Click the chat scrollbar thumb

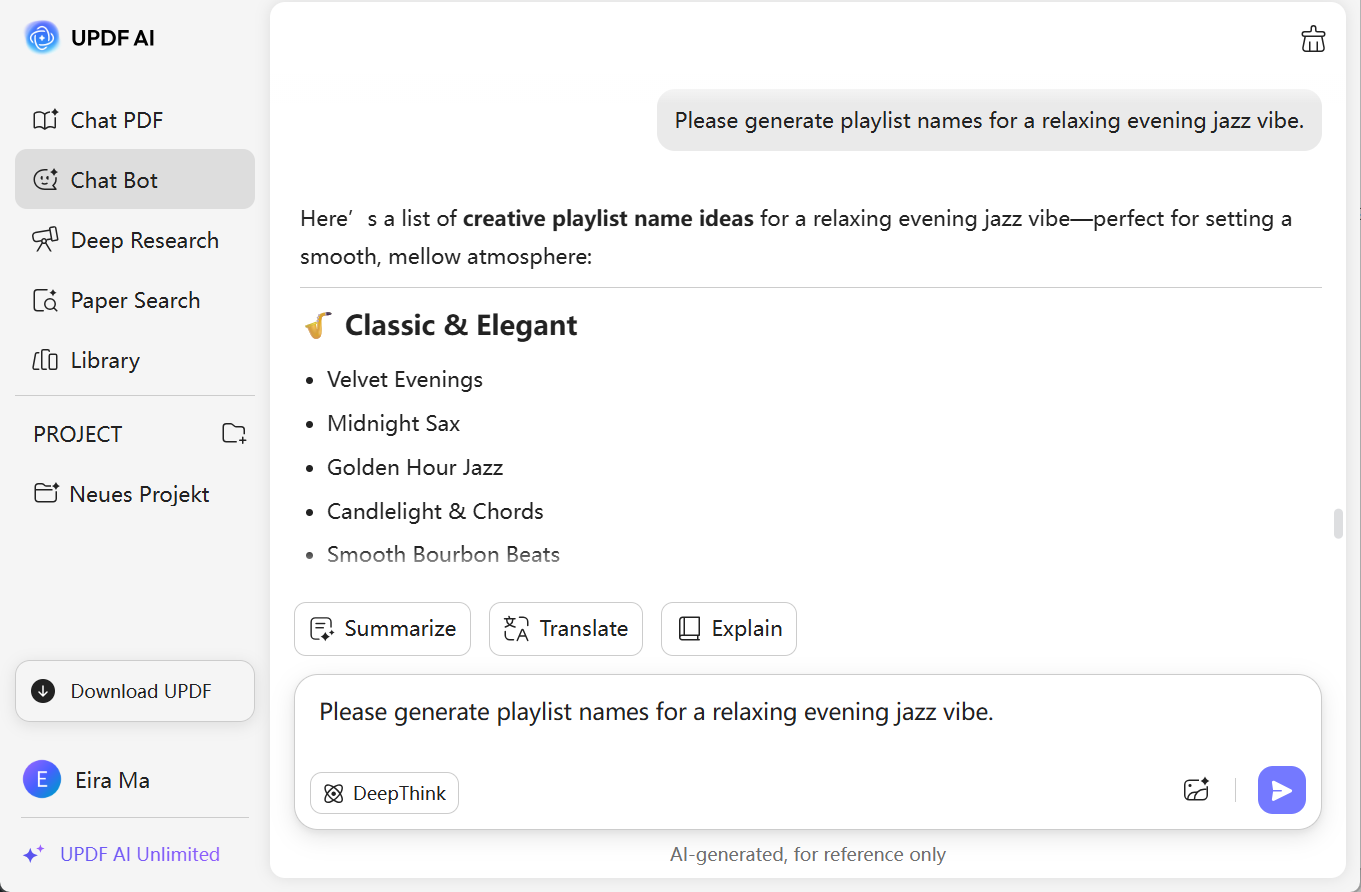tap(1338, 524)
